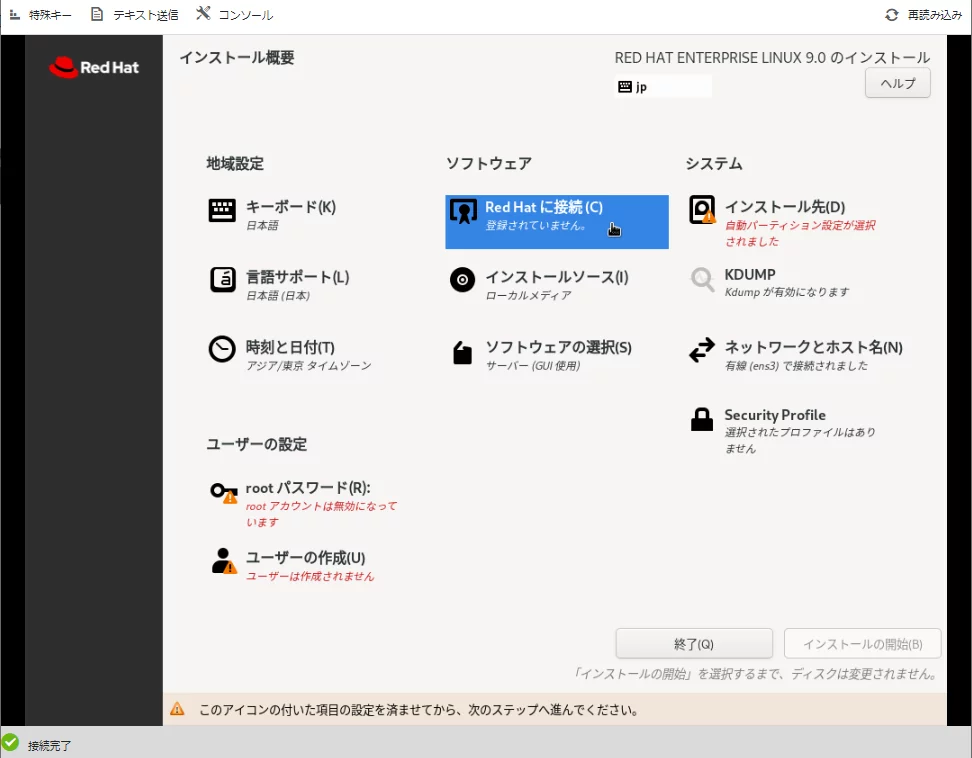Click the jp keyboard layout indicator
Screen dimensions: 972x758
click(x=662, y=87)
